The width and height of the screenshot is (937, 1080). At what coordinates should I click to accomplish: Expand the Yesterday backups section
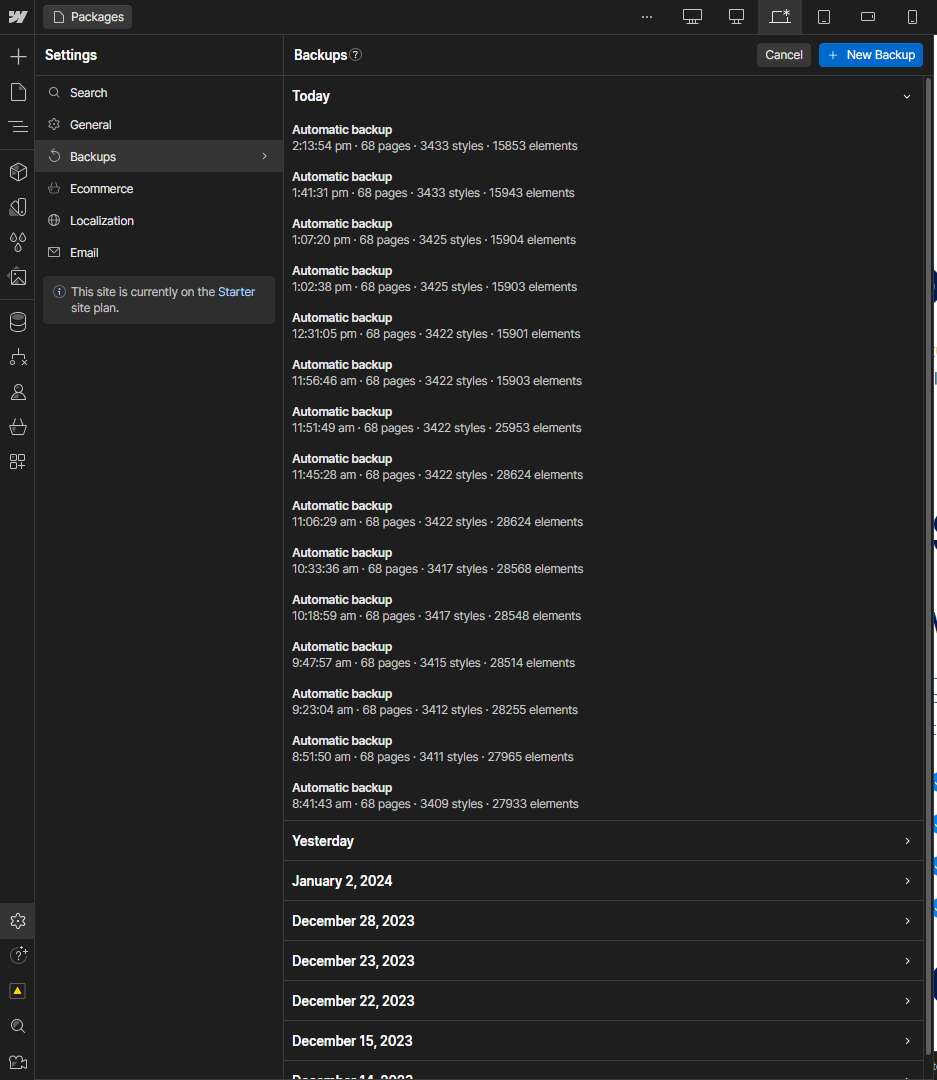click(604, 841)
